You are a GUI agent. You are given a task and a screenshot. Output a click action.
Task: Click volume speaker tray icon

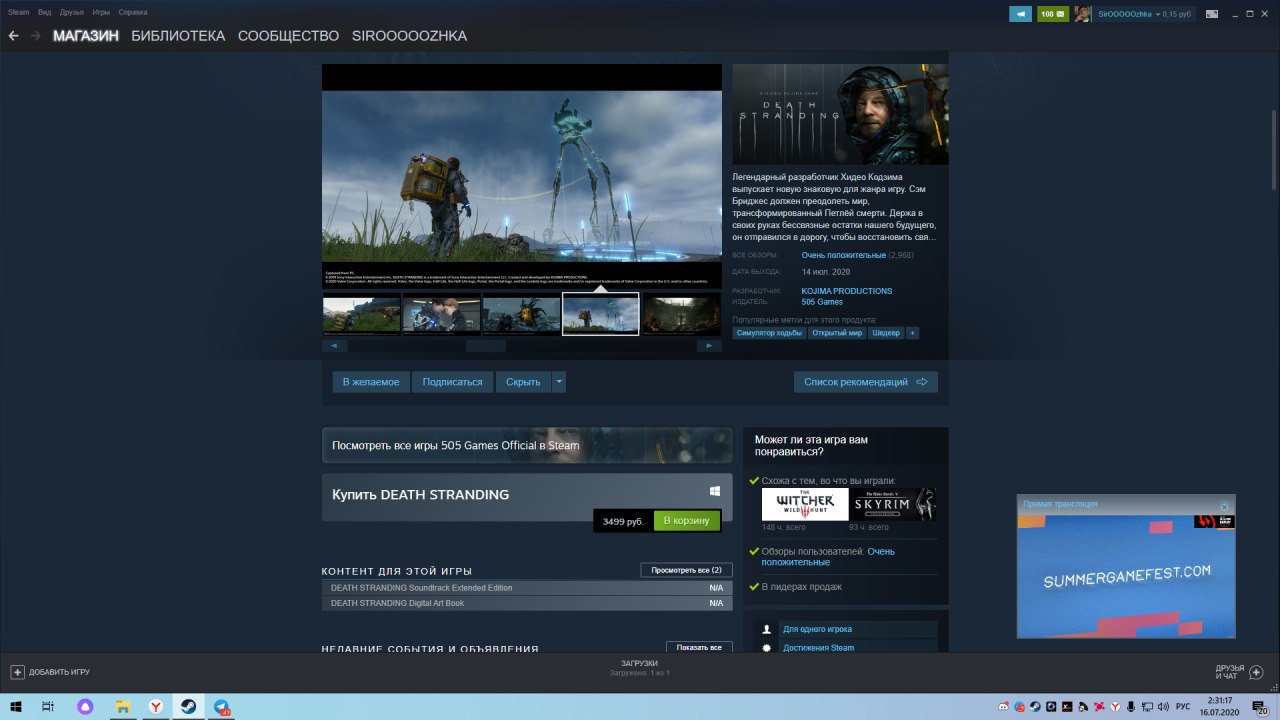[x=1163, y=706]
